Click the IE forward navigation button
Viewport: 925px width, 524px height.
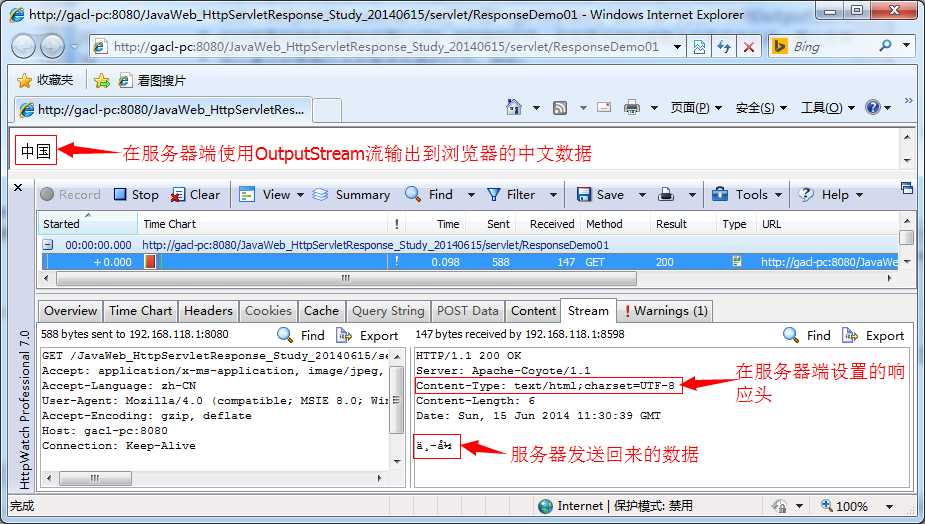click(x=52, y=46)
